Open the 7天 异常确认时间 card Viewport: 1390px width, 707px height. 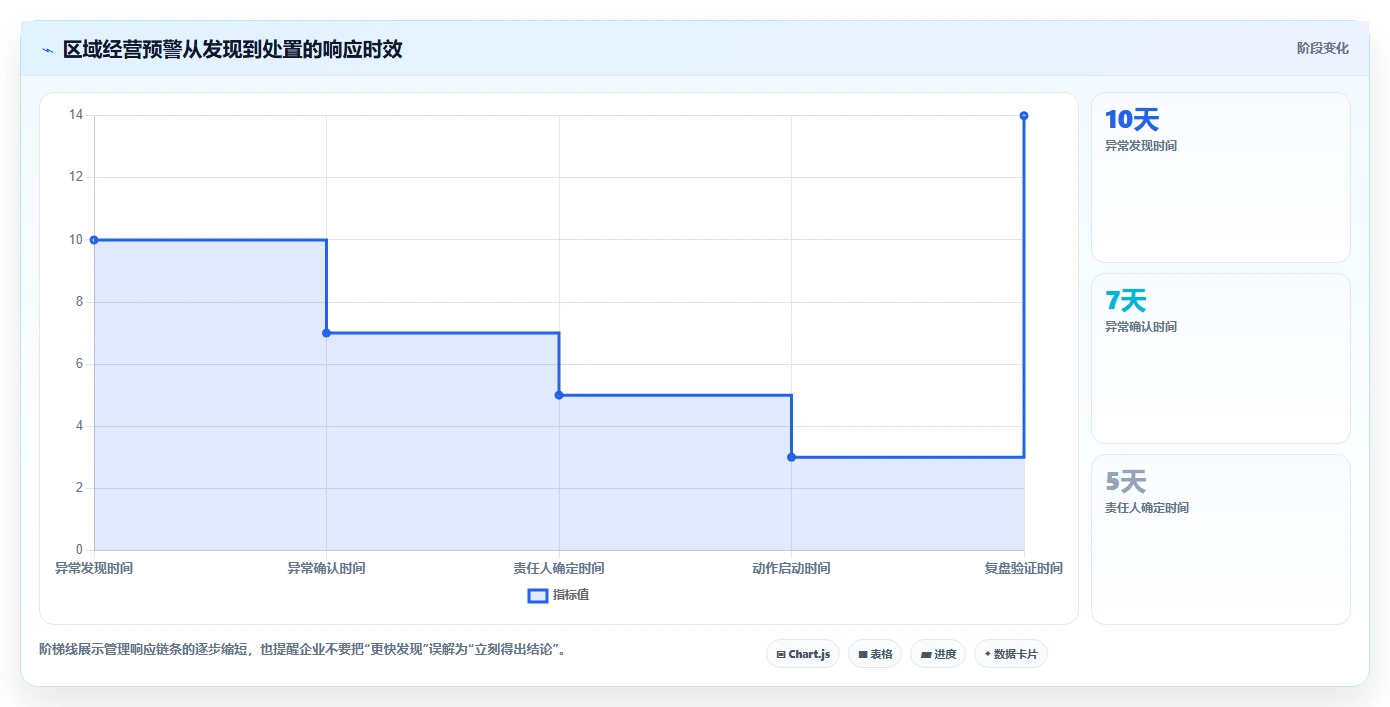tap(1221, 358)
